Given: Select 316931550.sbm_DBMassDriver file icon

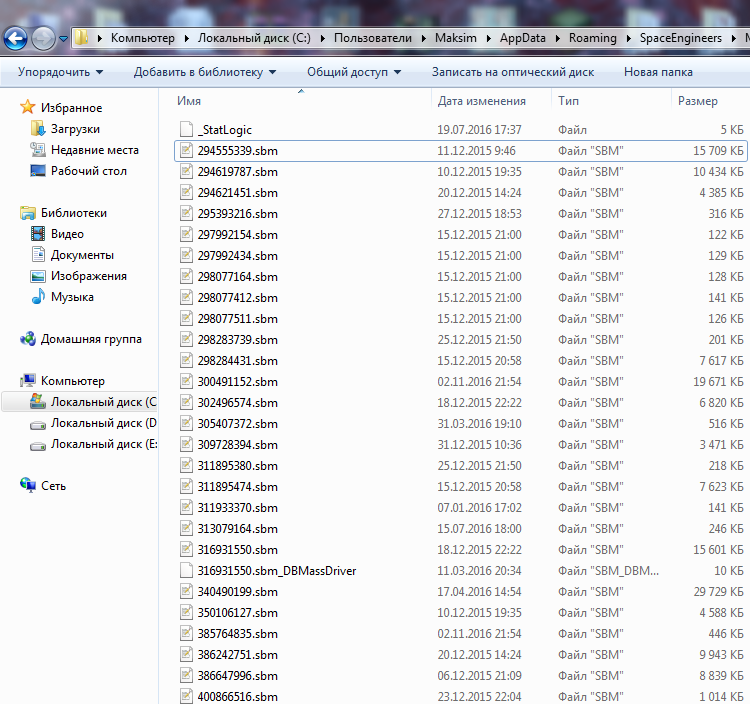Looking at the screenshot, I should coord(187,571).
